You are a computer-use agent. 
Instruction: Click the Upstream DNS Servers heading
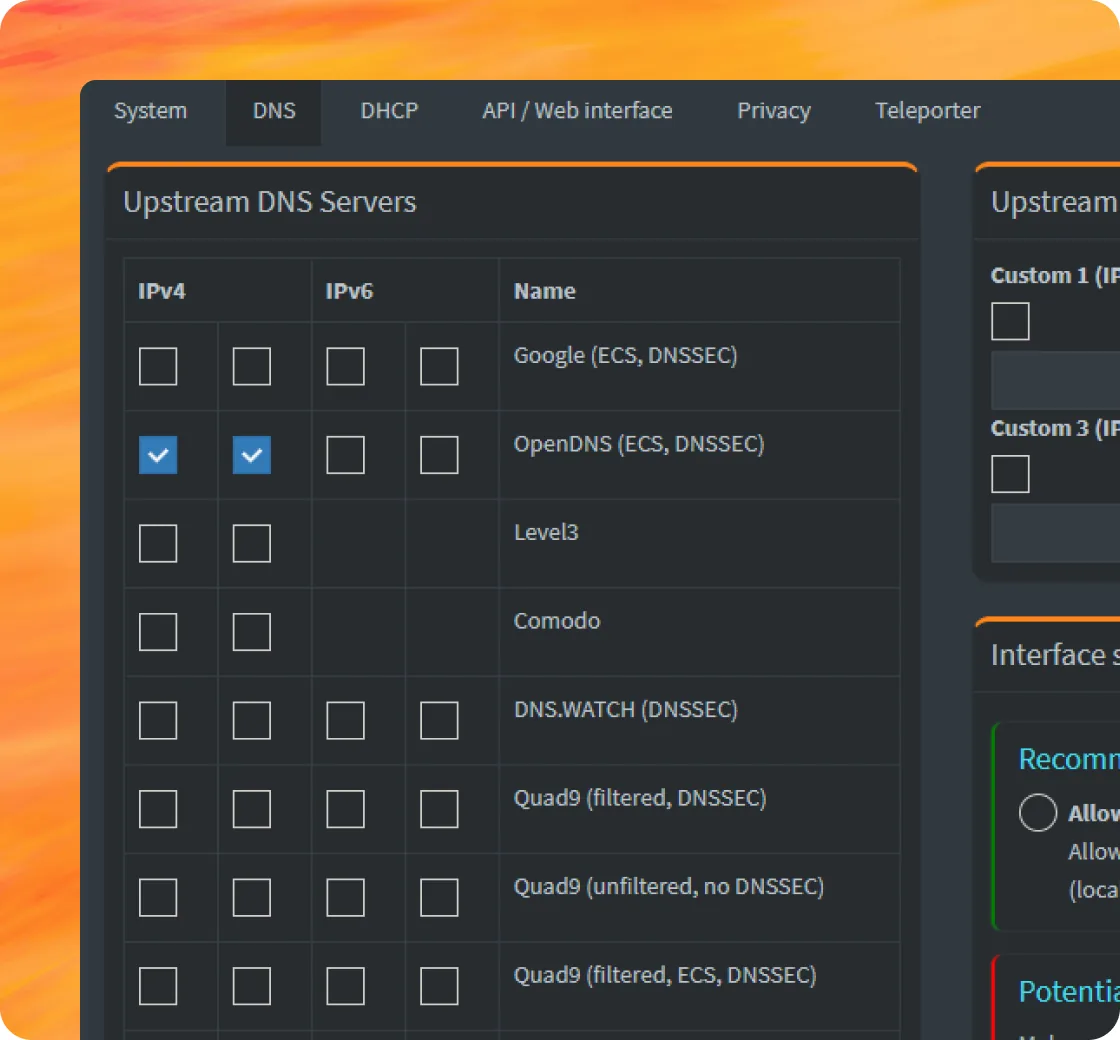click(269, 202)
